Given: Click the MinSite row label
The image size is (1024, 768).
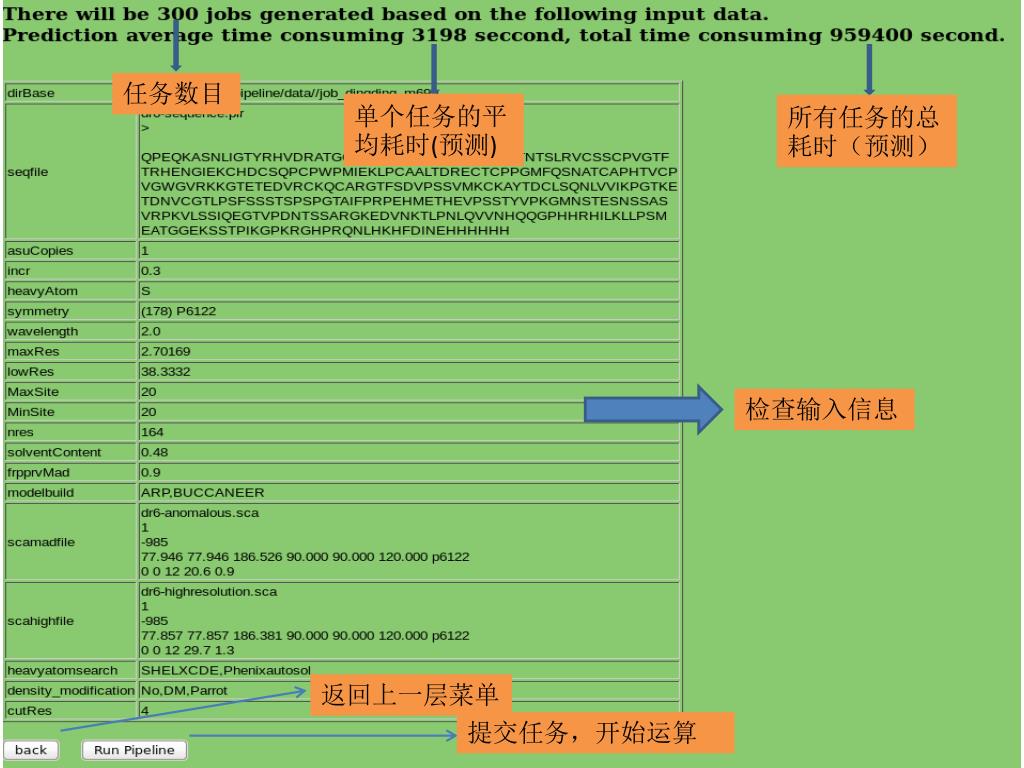Looking at the screenshot, I should [31, 413].
